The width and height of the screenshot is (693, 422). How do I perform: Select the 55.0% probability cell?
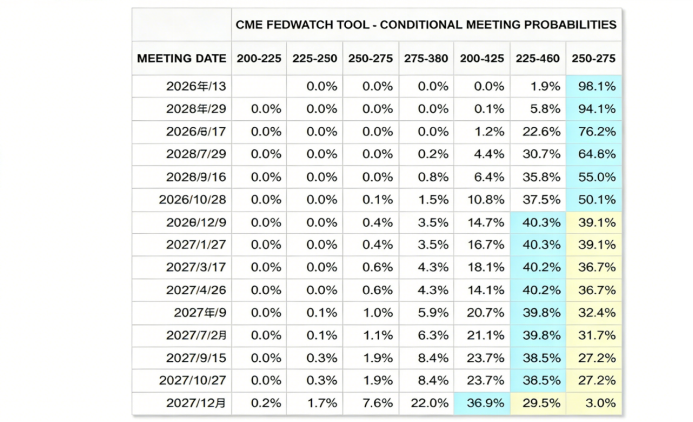click(594, 176)
